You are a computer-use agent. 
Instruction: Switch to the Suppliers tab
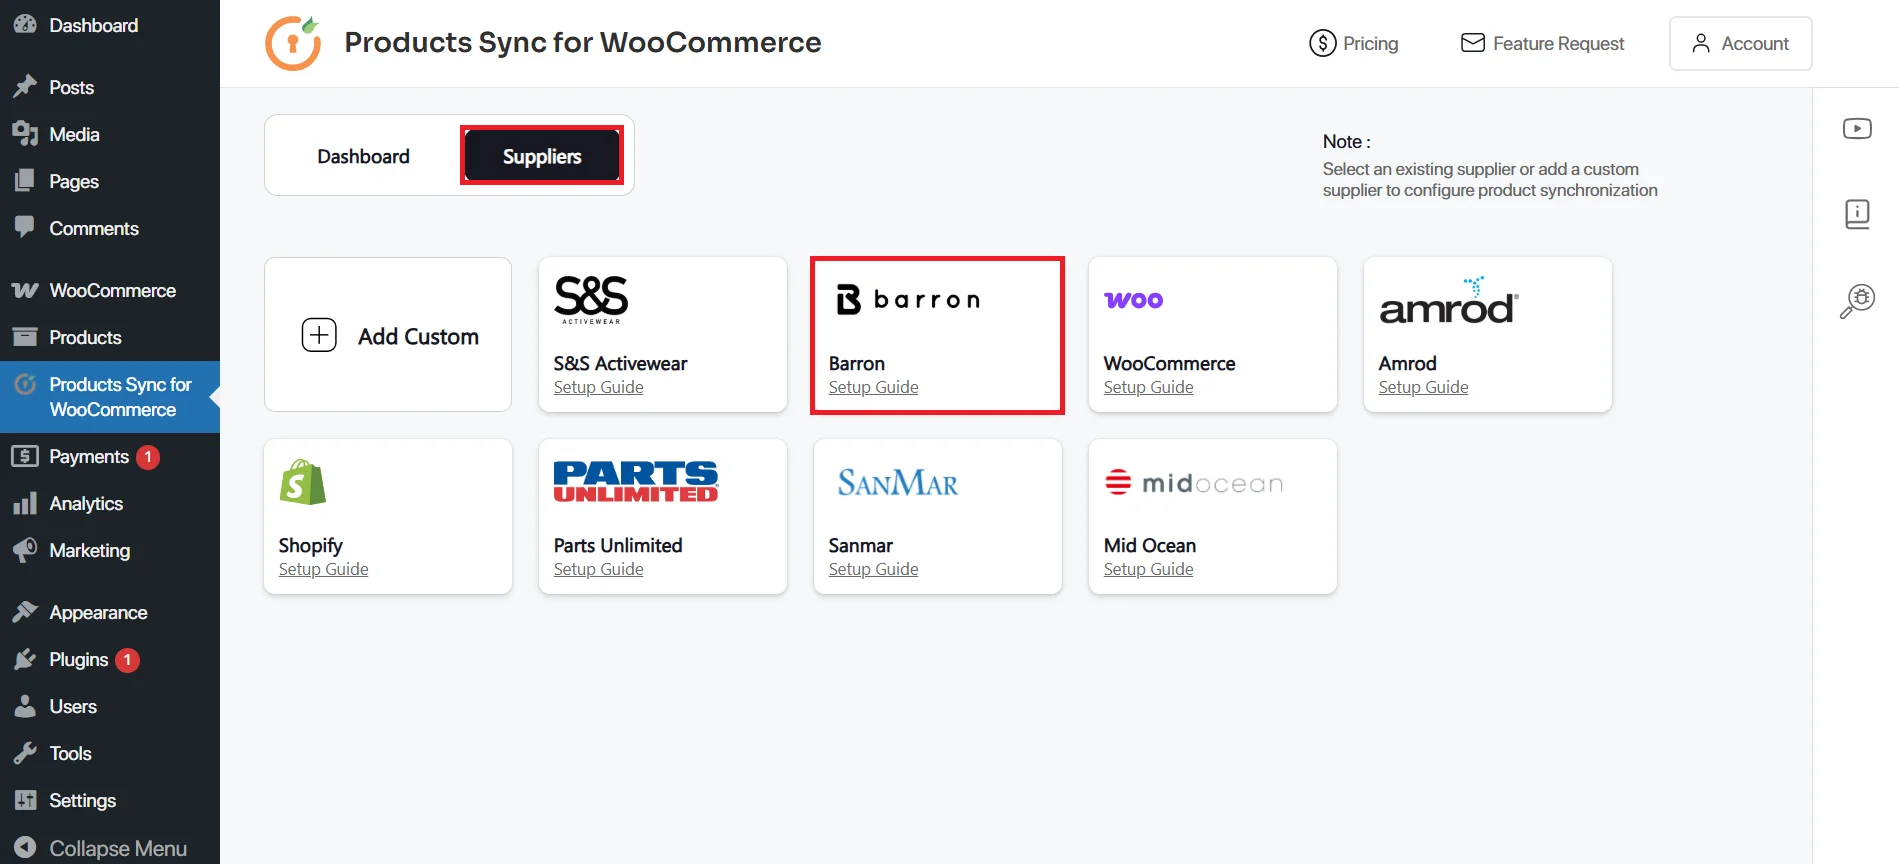(541, 155)
